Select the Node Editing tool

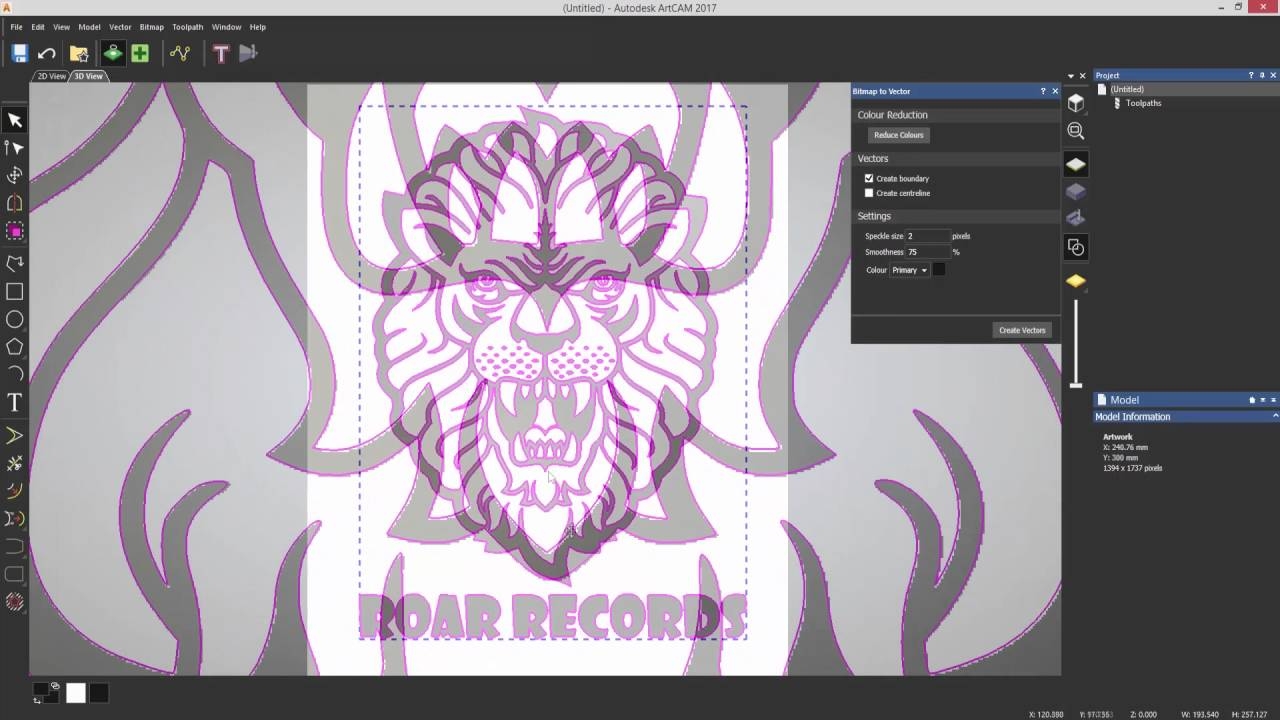15,148
